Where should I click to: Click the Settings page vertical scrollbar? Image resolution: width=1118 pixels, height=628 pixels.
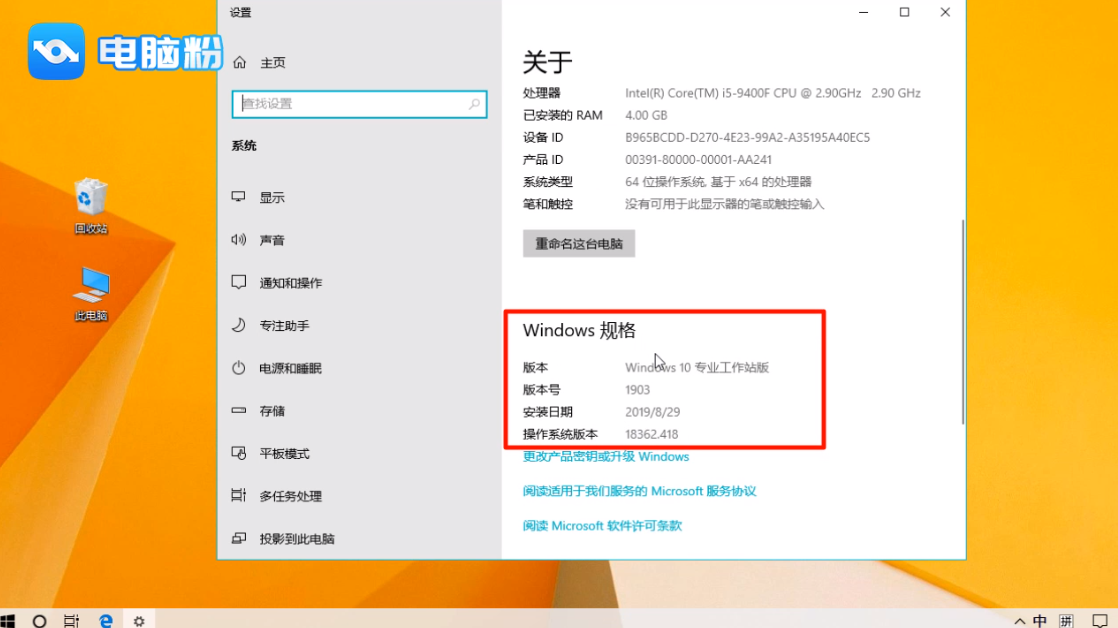click(x=963, y=321)
